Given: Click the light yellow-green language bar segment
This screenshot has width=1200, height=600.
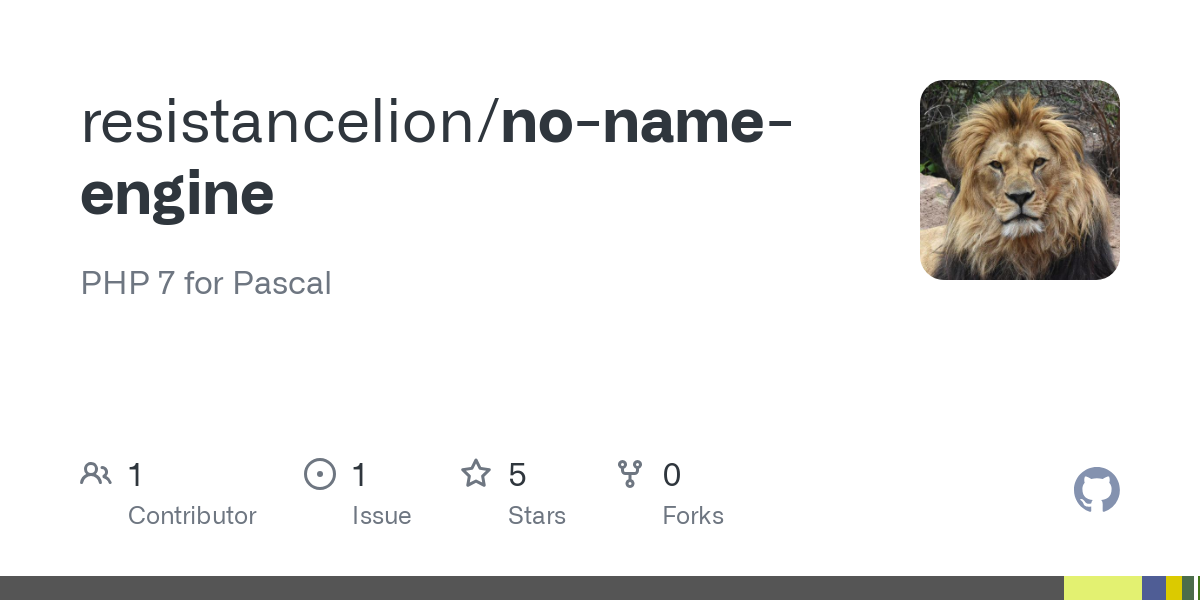Looking at the screenshot, I should tap(1102, 588).
